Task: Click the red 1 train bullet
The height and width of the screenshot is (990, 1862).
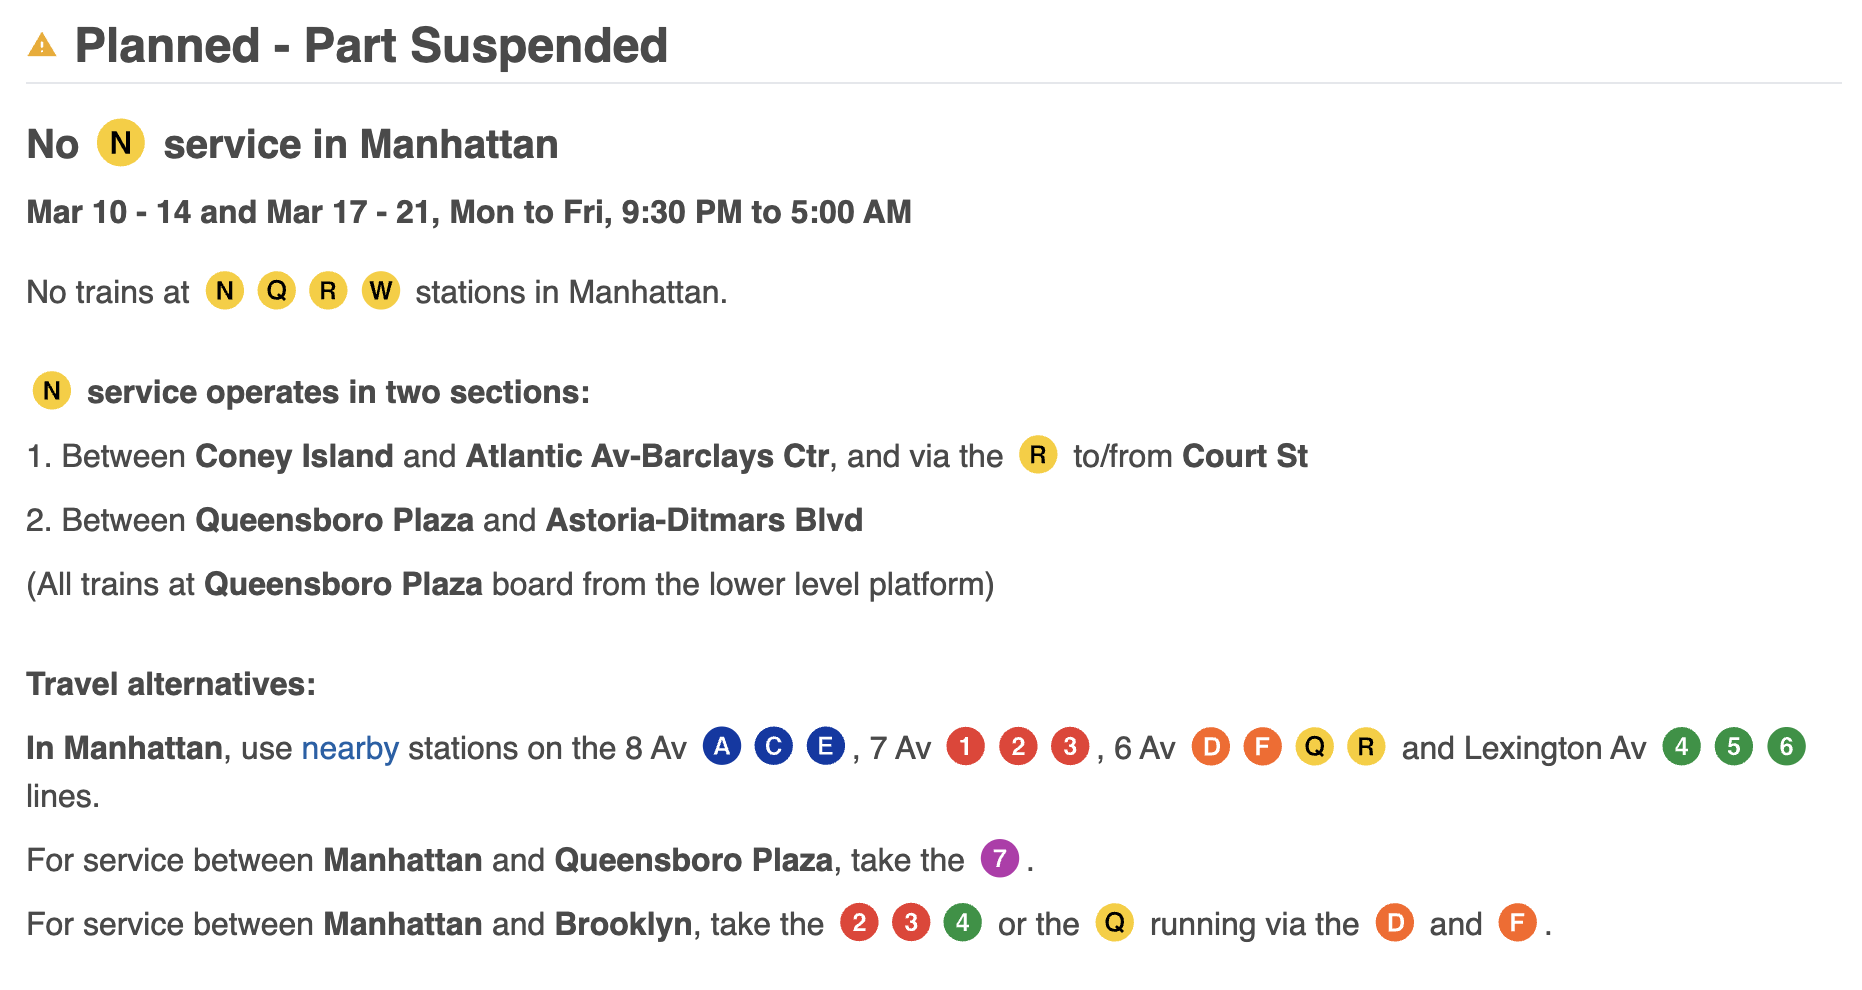Action: tap(965, 746)
